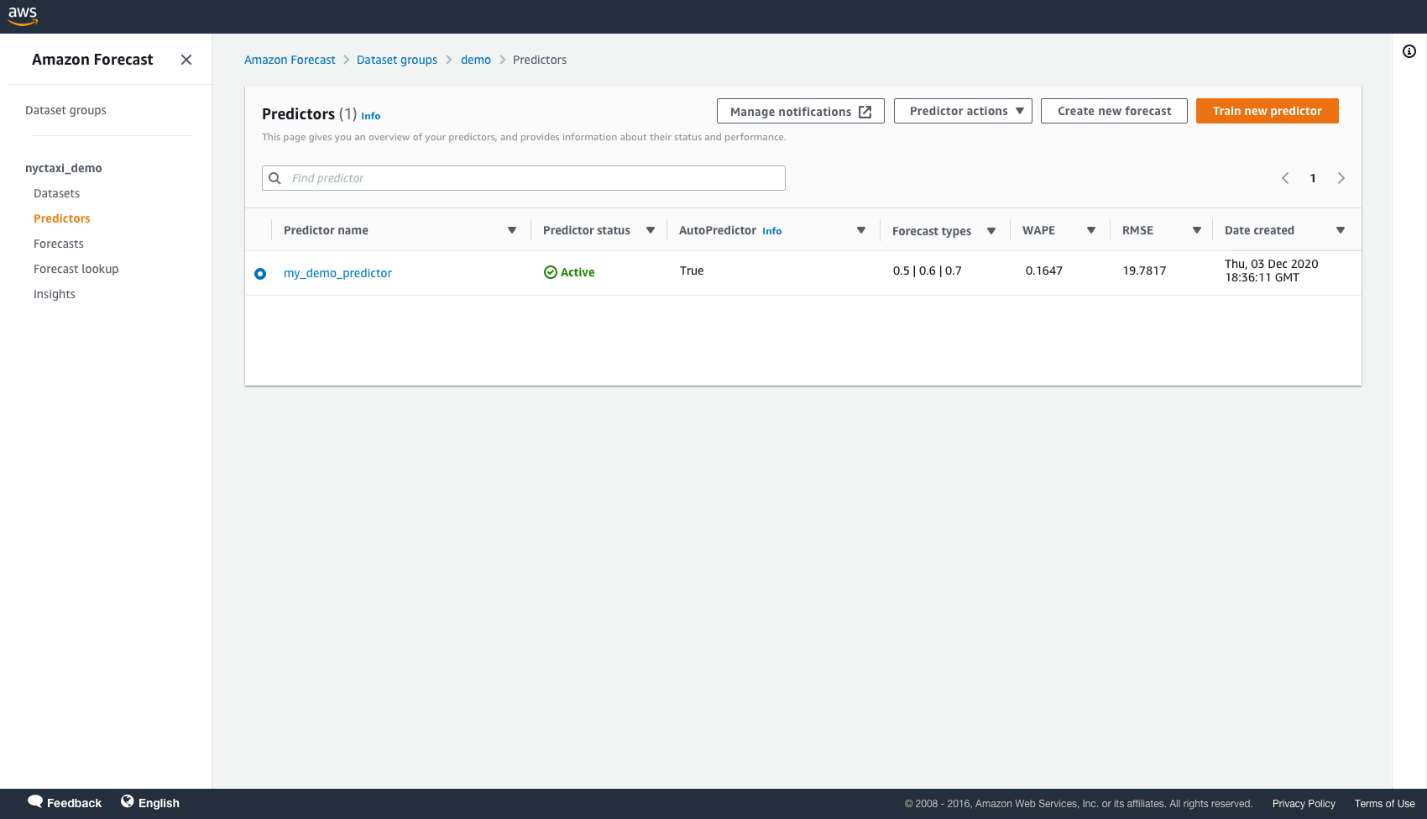Viewport: 1427px width, 819px height.
Task: Click Train new predictor button
Action: [x=1267, y=111]
